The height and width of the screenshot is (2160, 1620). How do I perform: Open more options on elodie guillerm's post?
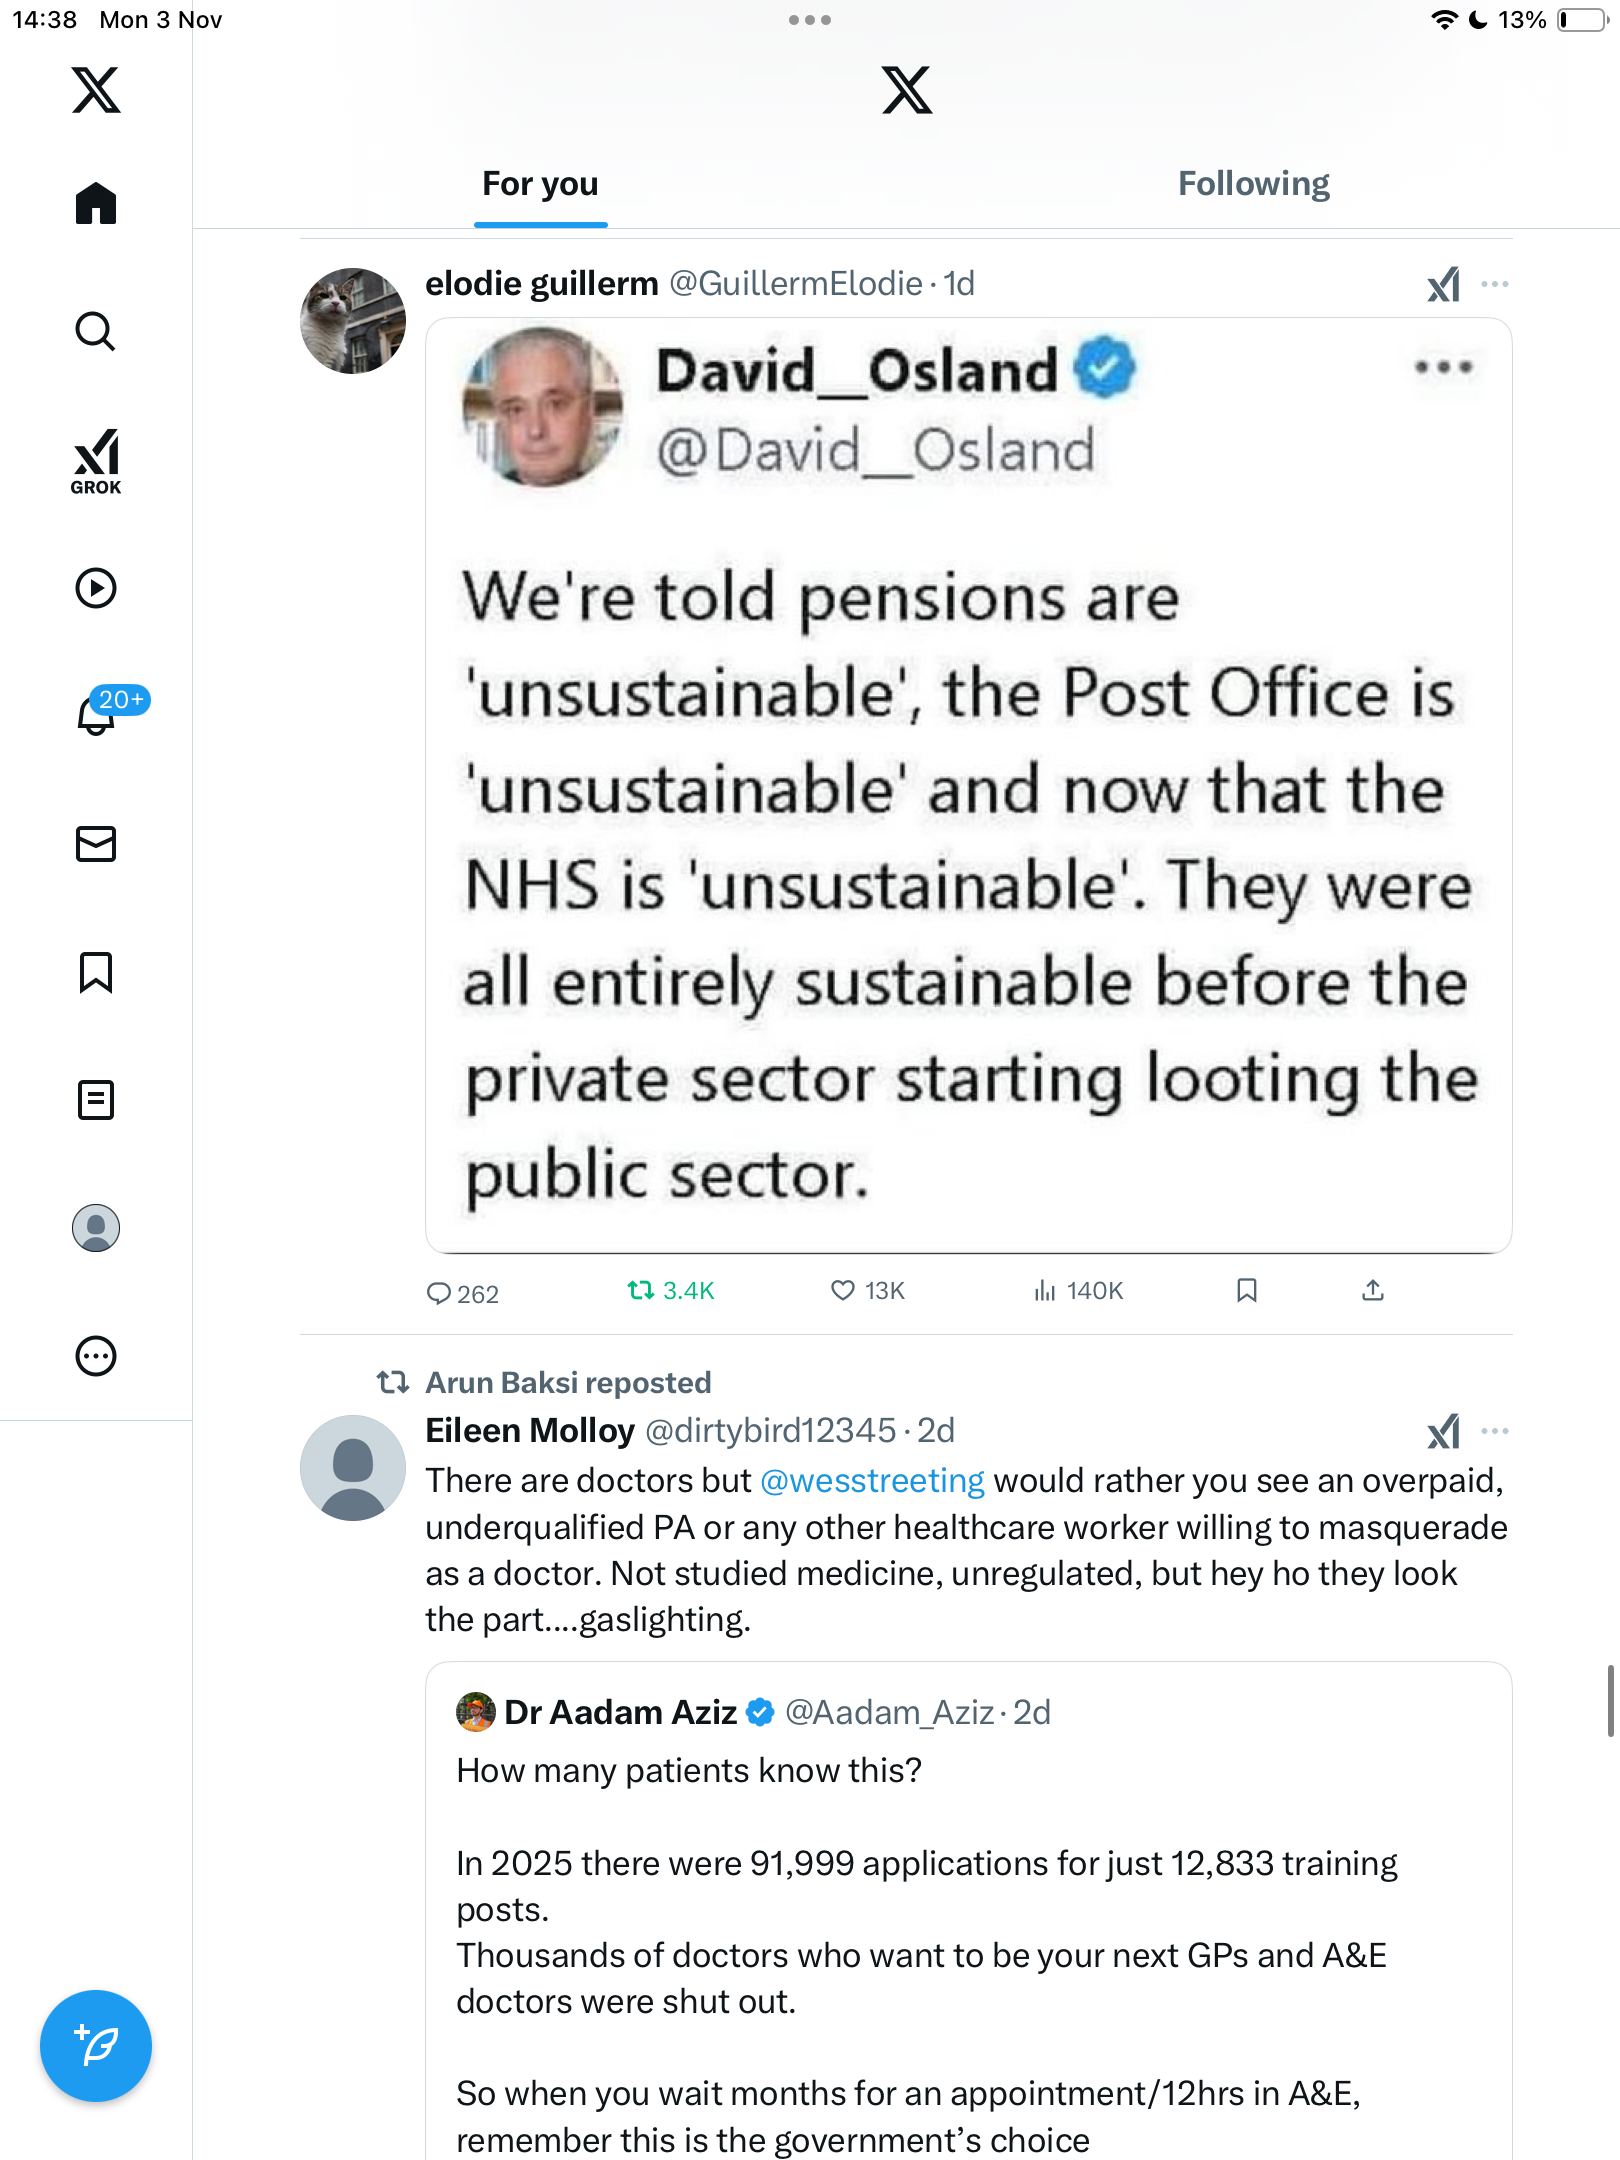(x=1495, y=284)
